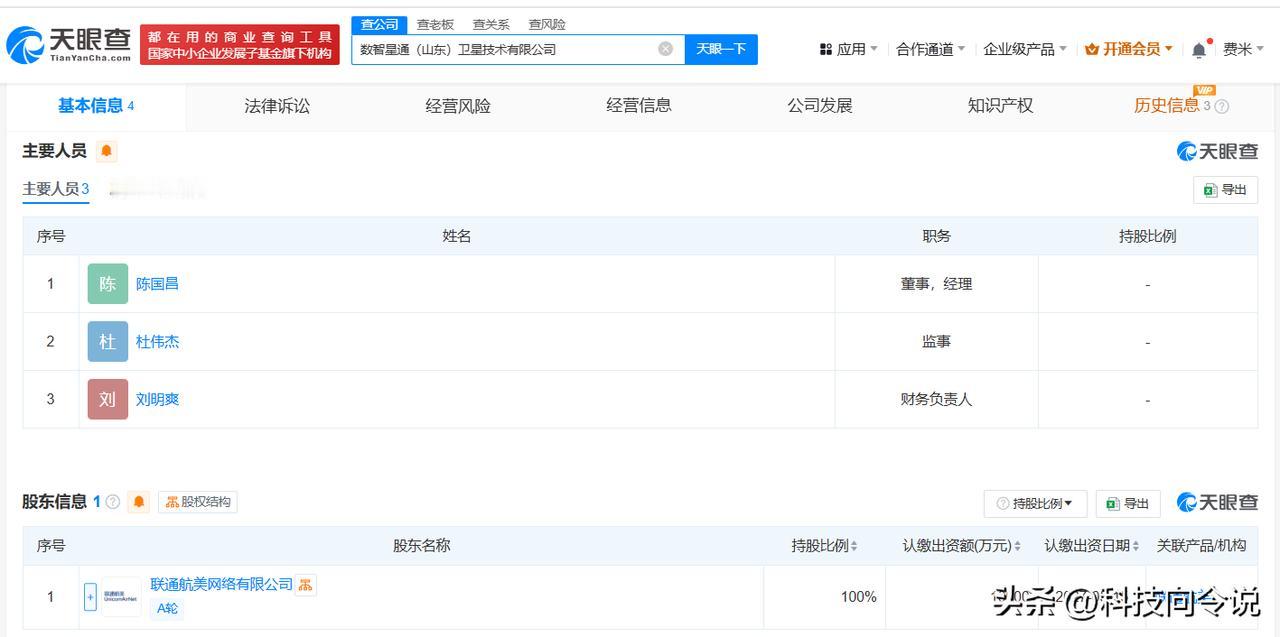Click the notification bell icon in header
The height and width of the screenshot is (637, 1280).
1199,49
